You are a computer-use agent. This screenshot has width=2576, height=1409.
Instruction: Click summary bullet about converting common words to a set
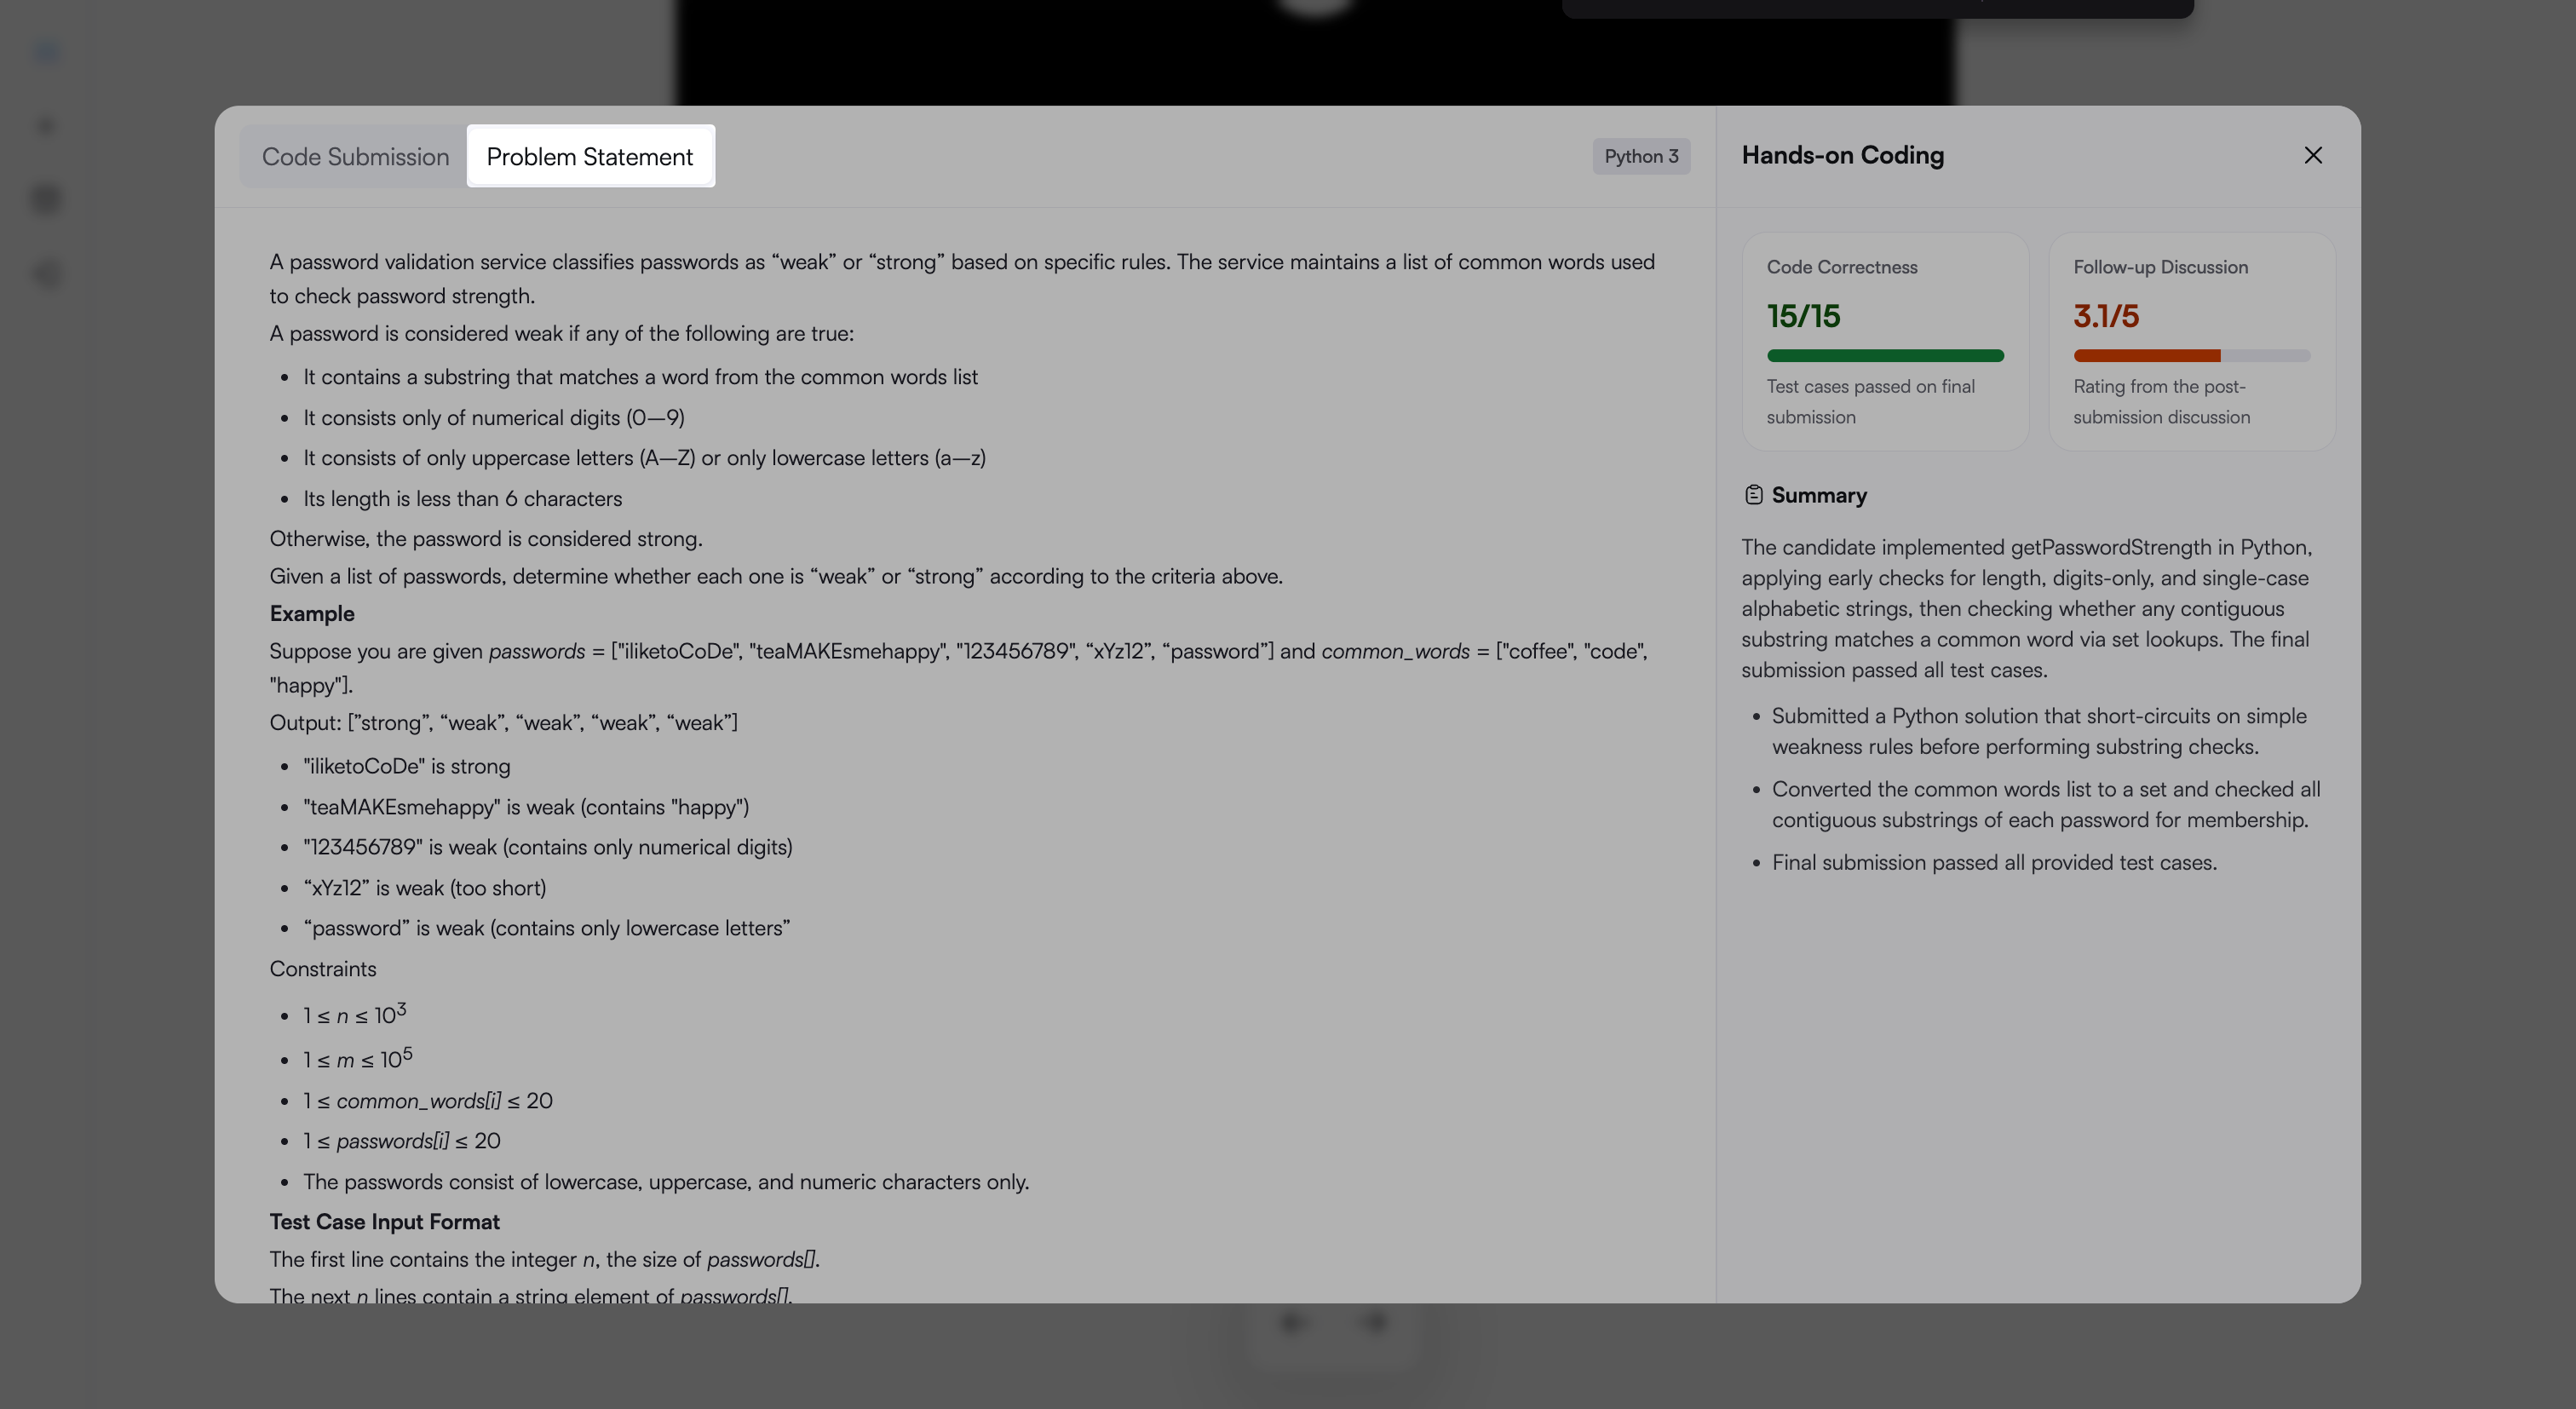click(2046, 804)
